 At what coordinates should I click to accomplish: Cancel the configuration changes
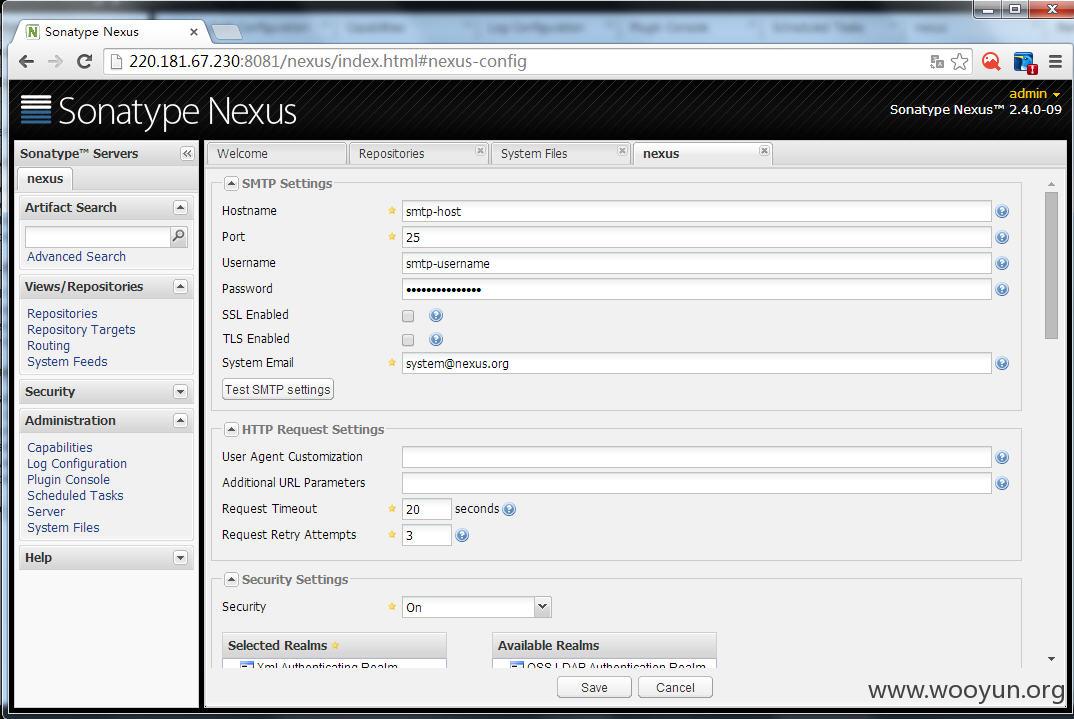(x=675, y=688)
